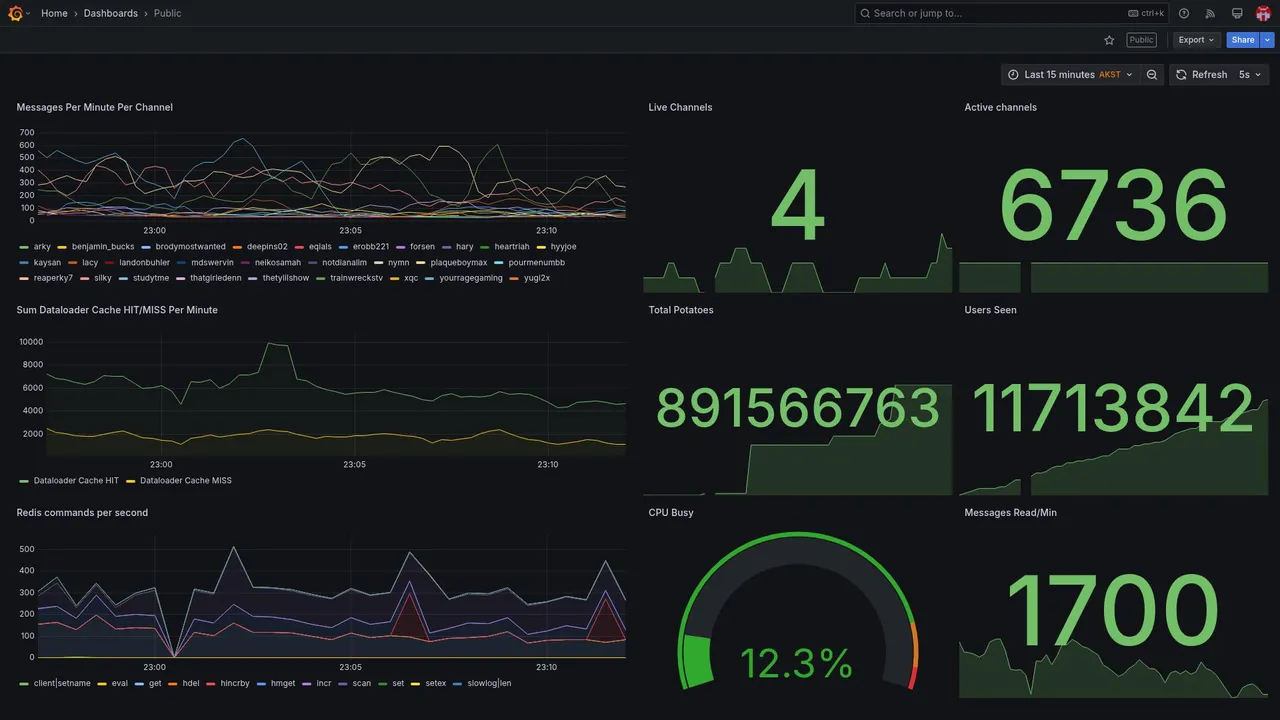Viewport: 1280px width, 720px height.
Task: Toggle the forsen series in the legend
Action: (422, 246)
